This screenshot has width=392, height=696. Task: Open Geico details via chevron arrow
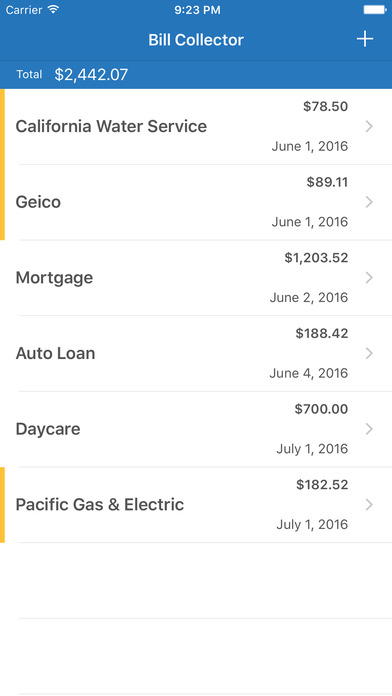point(369,202)
